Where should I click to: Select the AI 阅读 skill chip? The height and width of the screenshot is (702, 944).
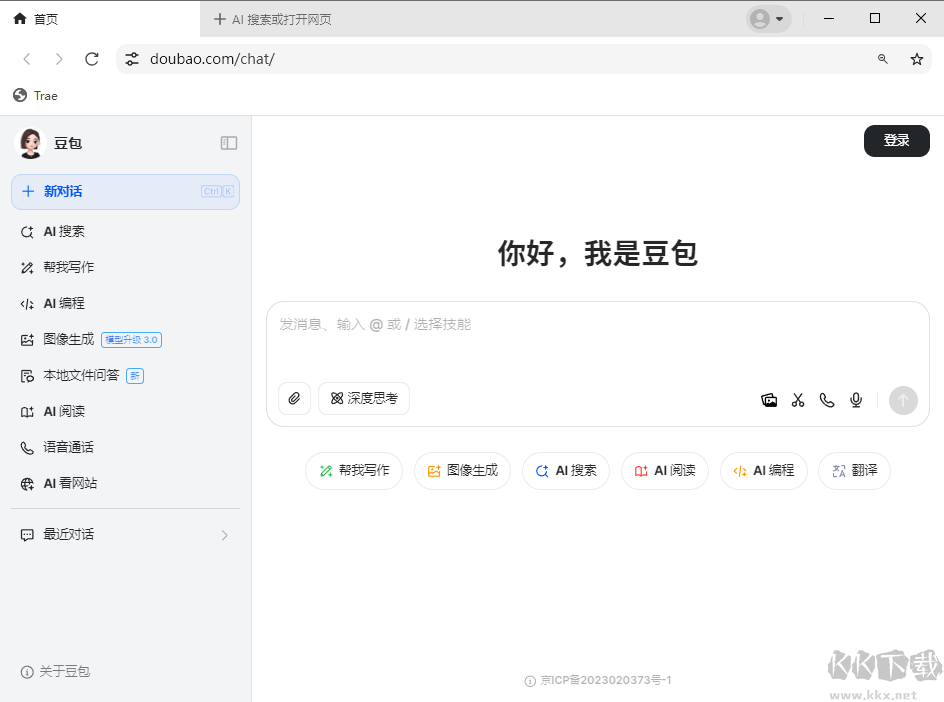(x=665, y=471)
